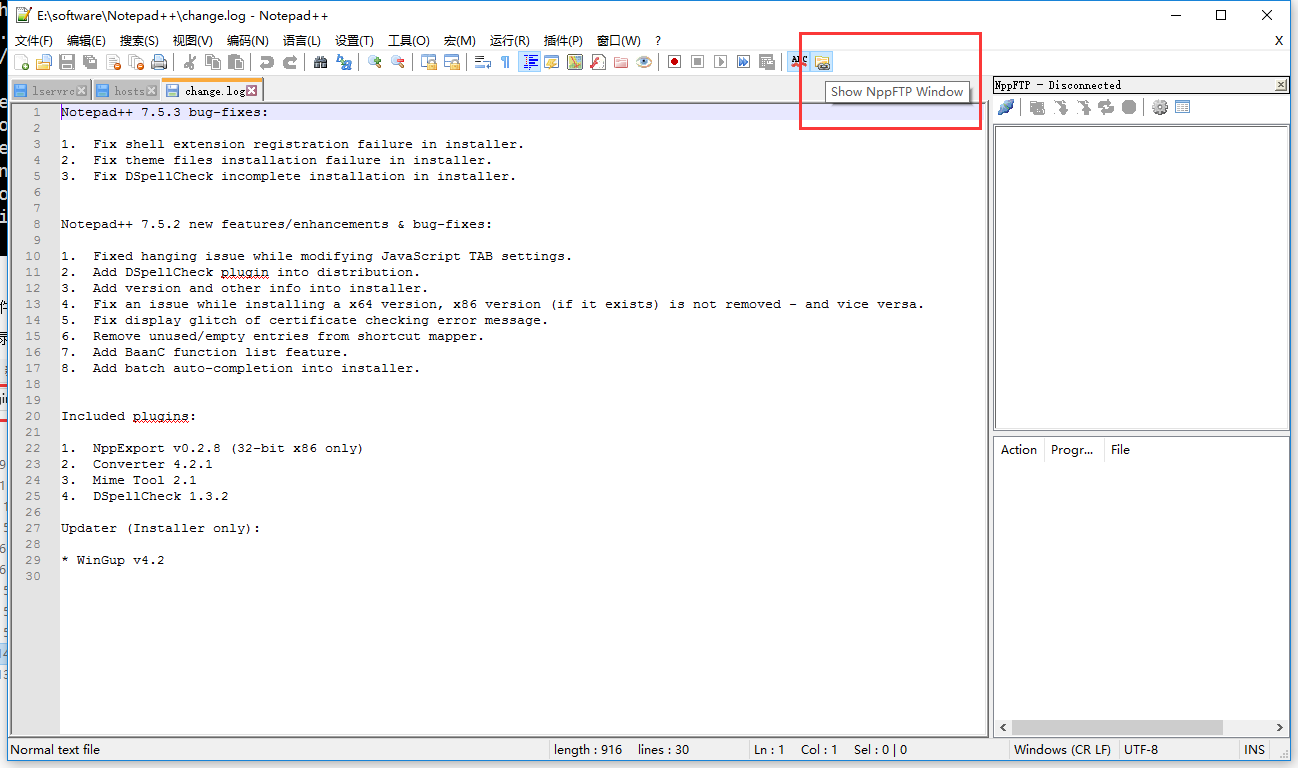Toggle ABC spell check auto icon
Viewport: 1298px width, 768px height.
coord(798,62)
